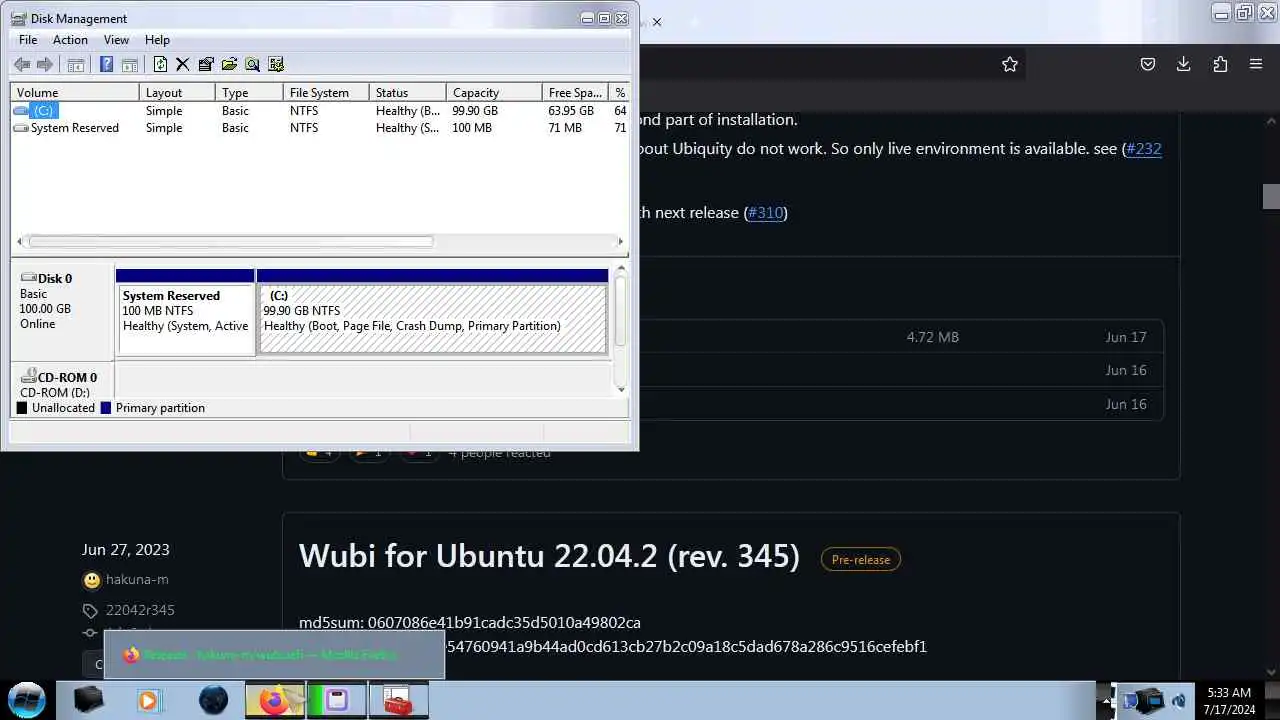Click the Delete (black X) toolbar icon
The width and height of the screenshot is (1280, 720).
183,64
